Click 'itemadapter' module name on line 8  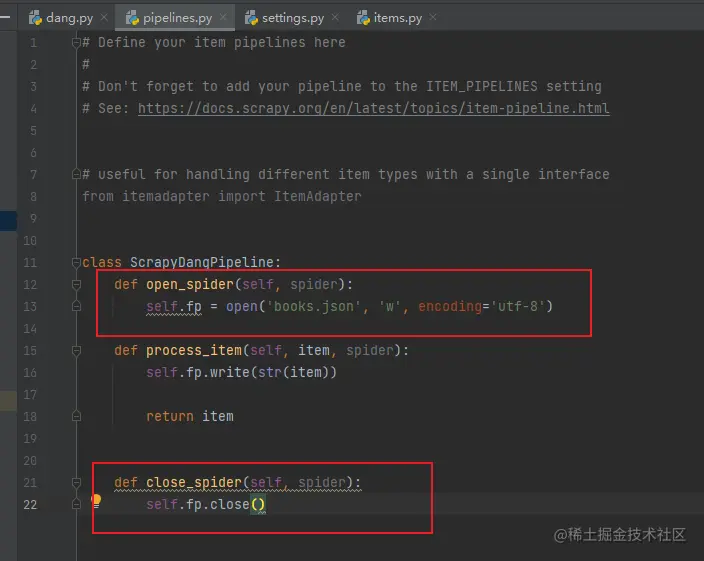click(166, 196)
